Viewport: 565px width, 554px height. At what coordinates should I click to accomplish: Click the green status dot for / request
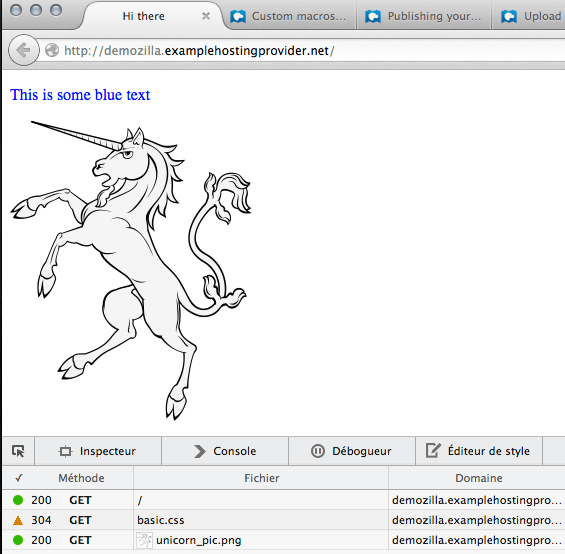tap(18, 500)
